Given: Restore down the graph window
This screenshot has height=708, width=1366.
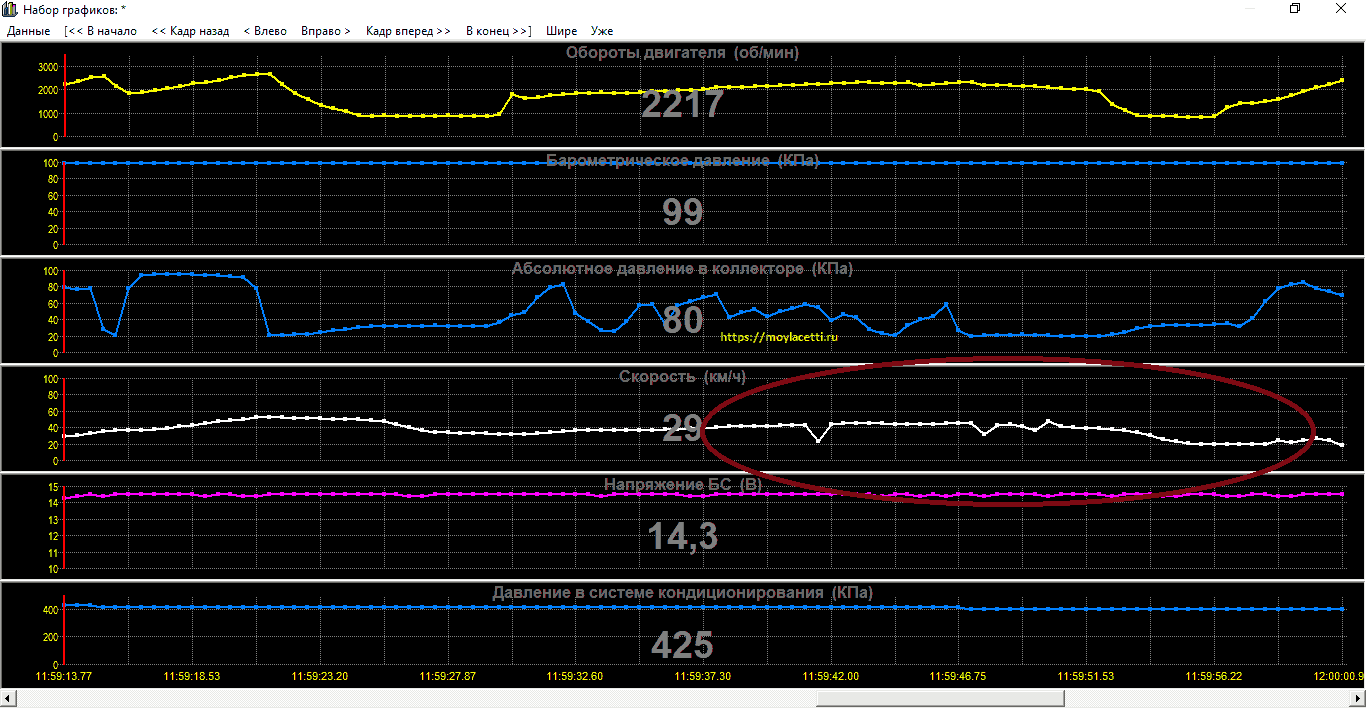Looking at the screenshot, I should tap(1295, 9).
